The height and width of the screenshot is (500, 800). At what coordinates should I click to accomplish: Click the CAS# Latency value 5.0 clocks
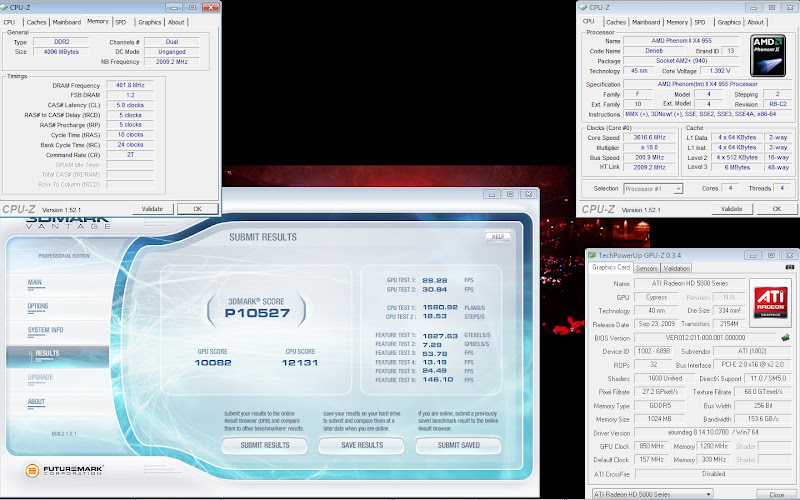pos(130,105)
